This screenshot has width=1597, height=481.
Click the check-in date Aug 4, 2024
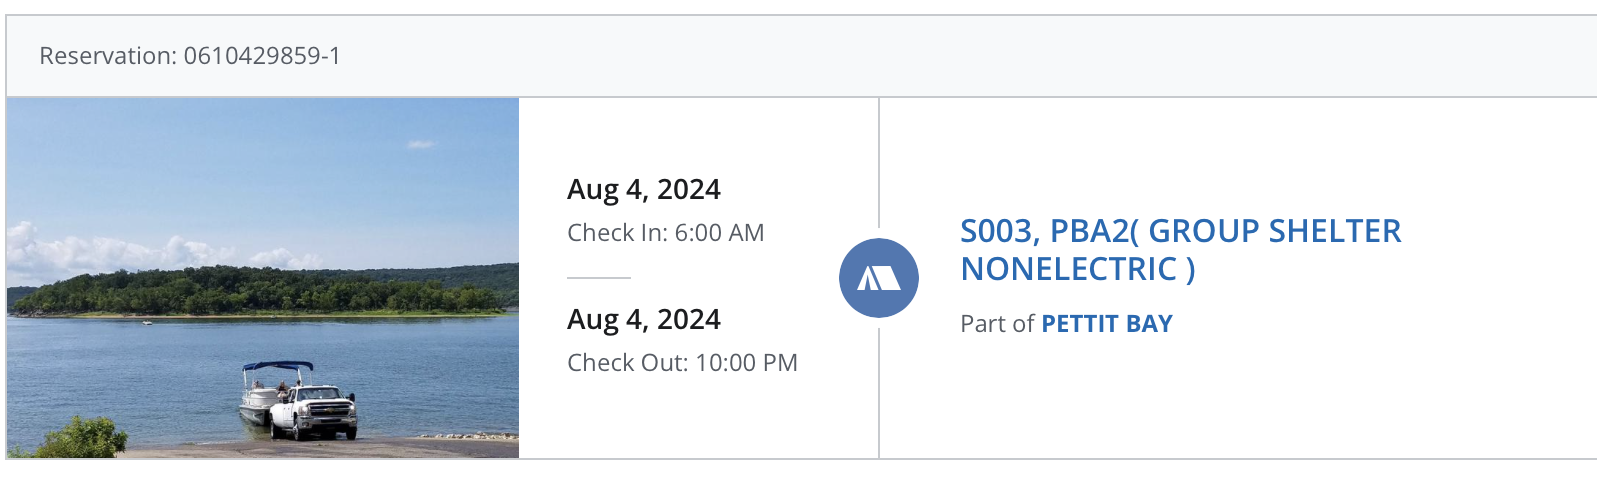tap(643, 189)
